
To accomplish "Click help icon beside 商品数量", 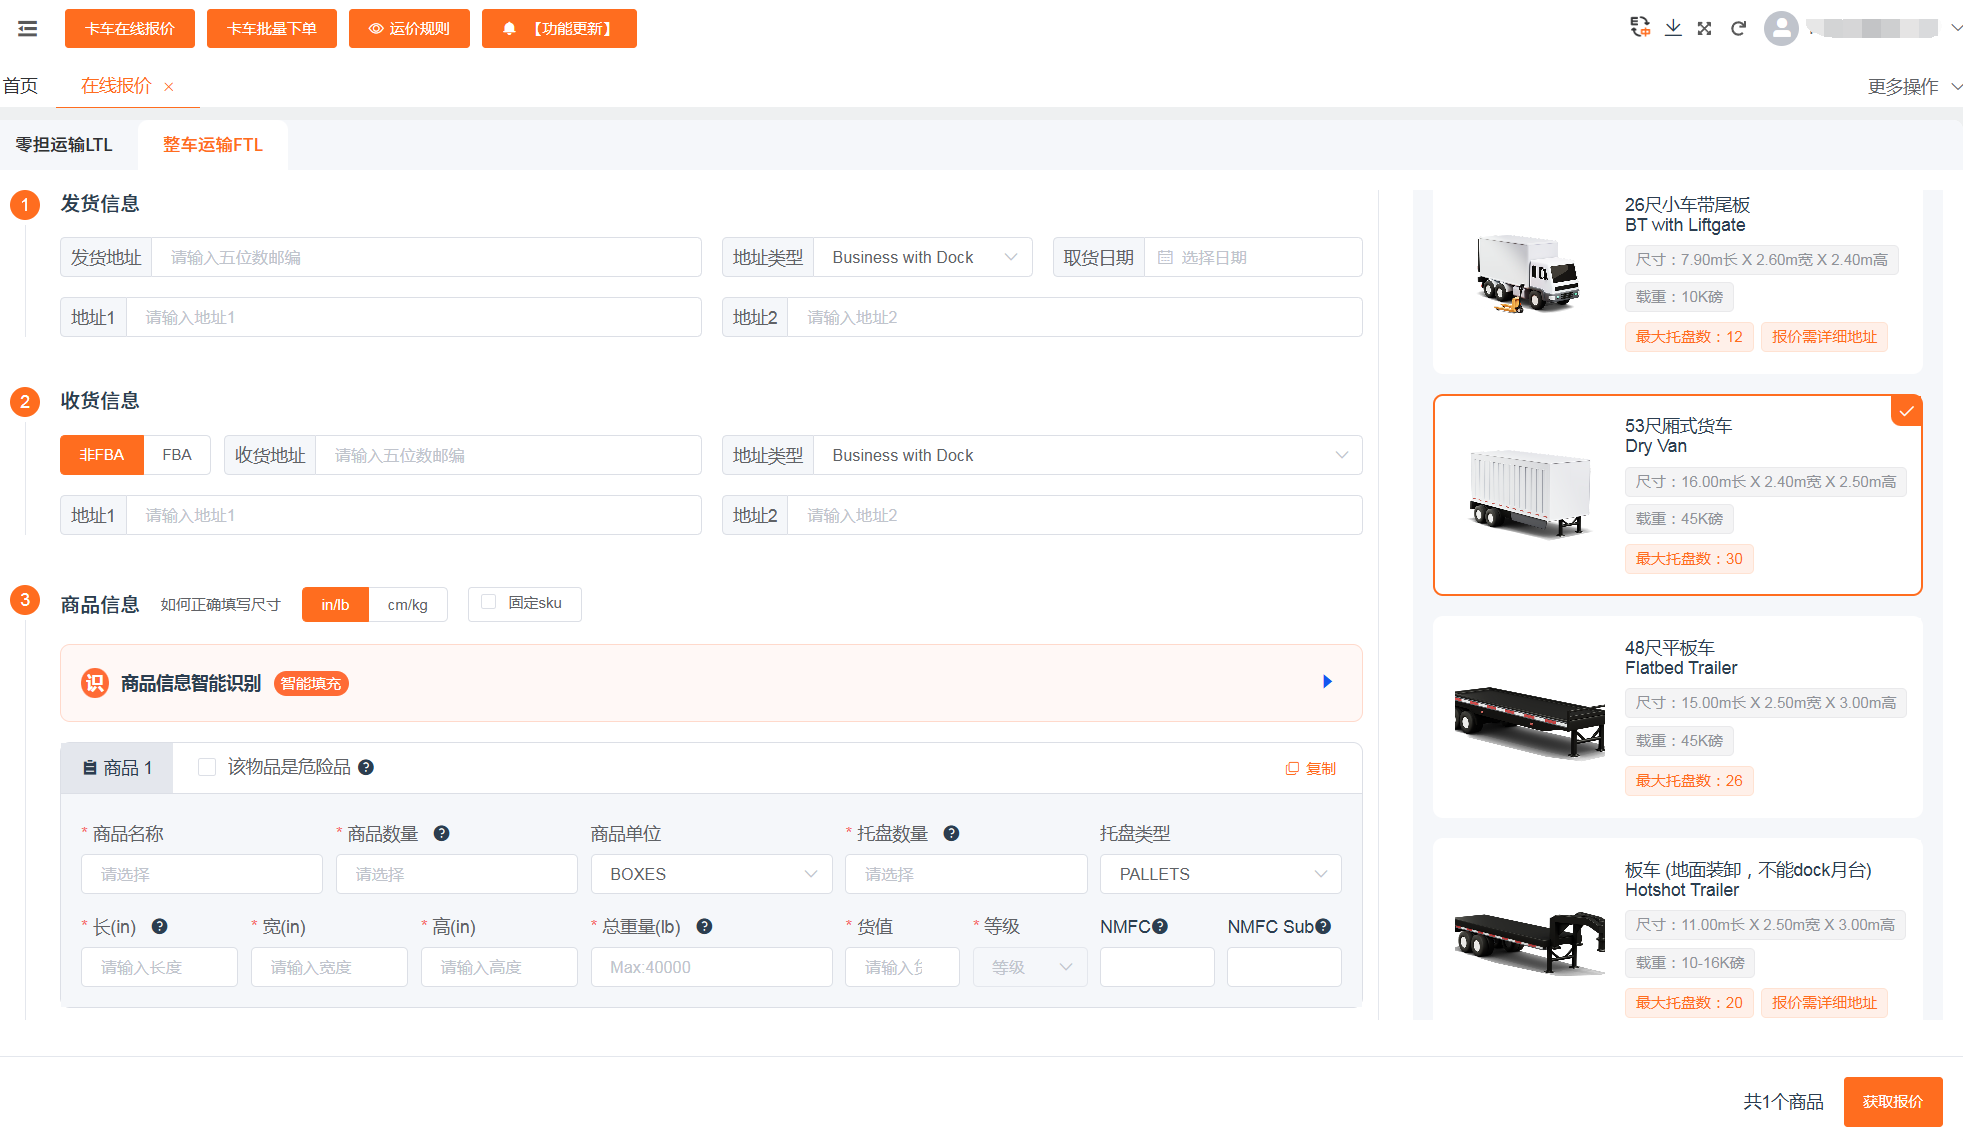I will click(x=441, y=833).
